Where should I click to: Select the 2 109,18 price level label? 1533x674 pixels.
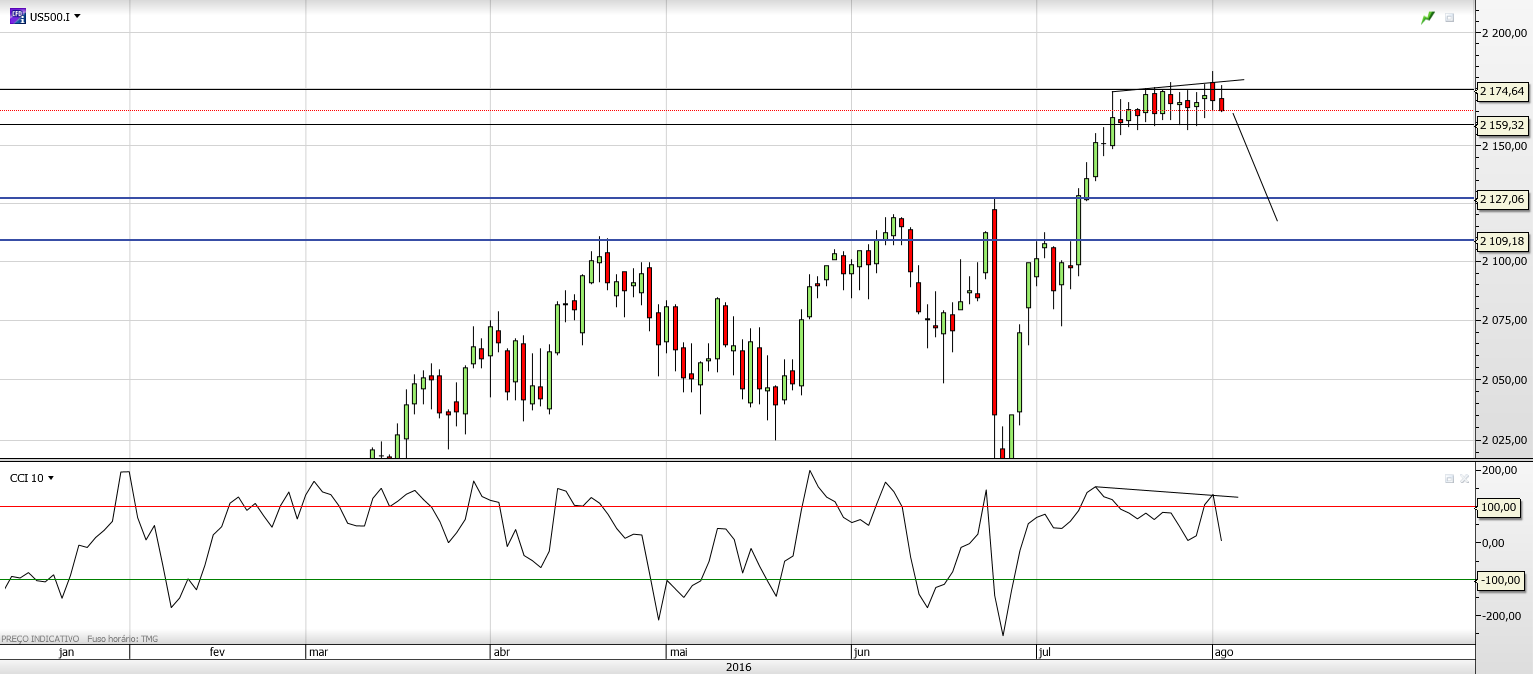1503,241
